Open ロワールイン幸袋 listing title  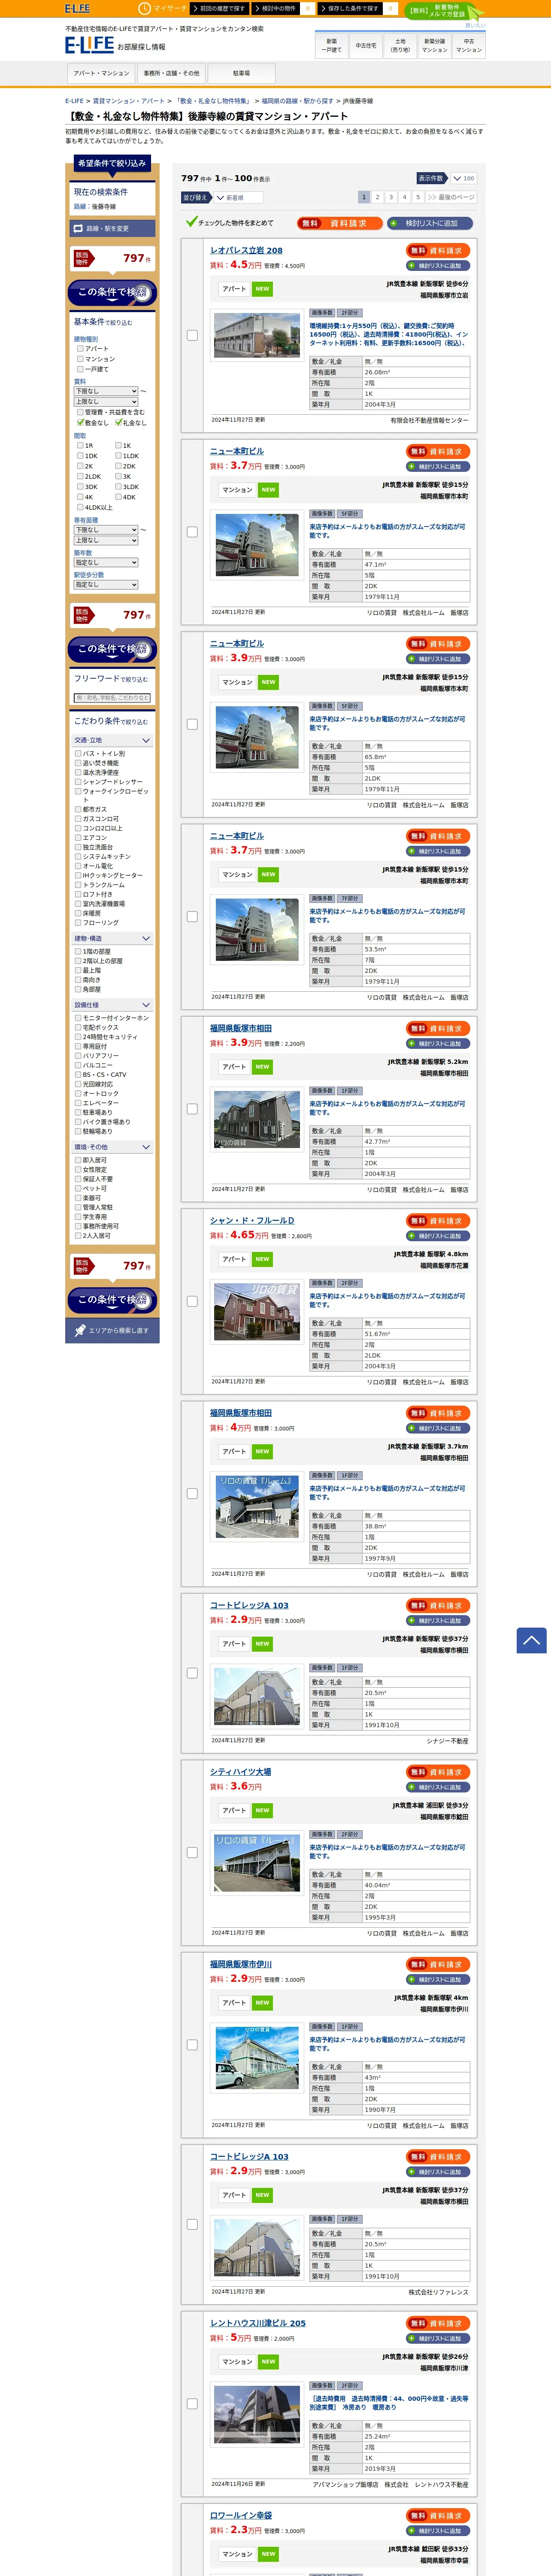(241, 2515)
